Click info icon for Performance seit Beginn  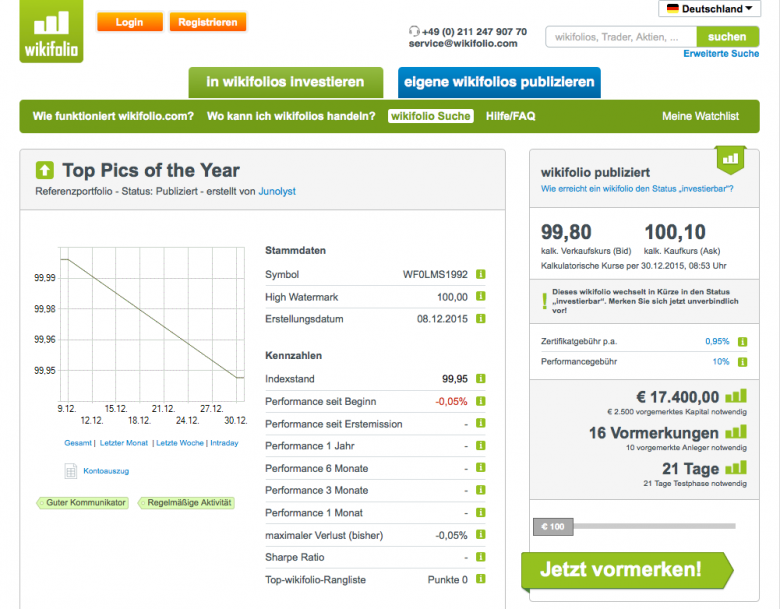click(x=481, y=401)
